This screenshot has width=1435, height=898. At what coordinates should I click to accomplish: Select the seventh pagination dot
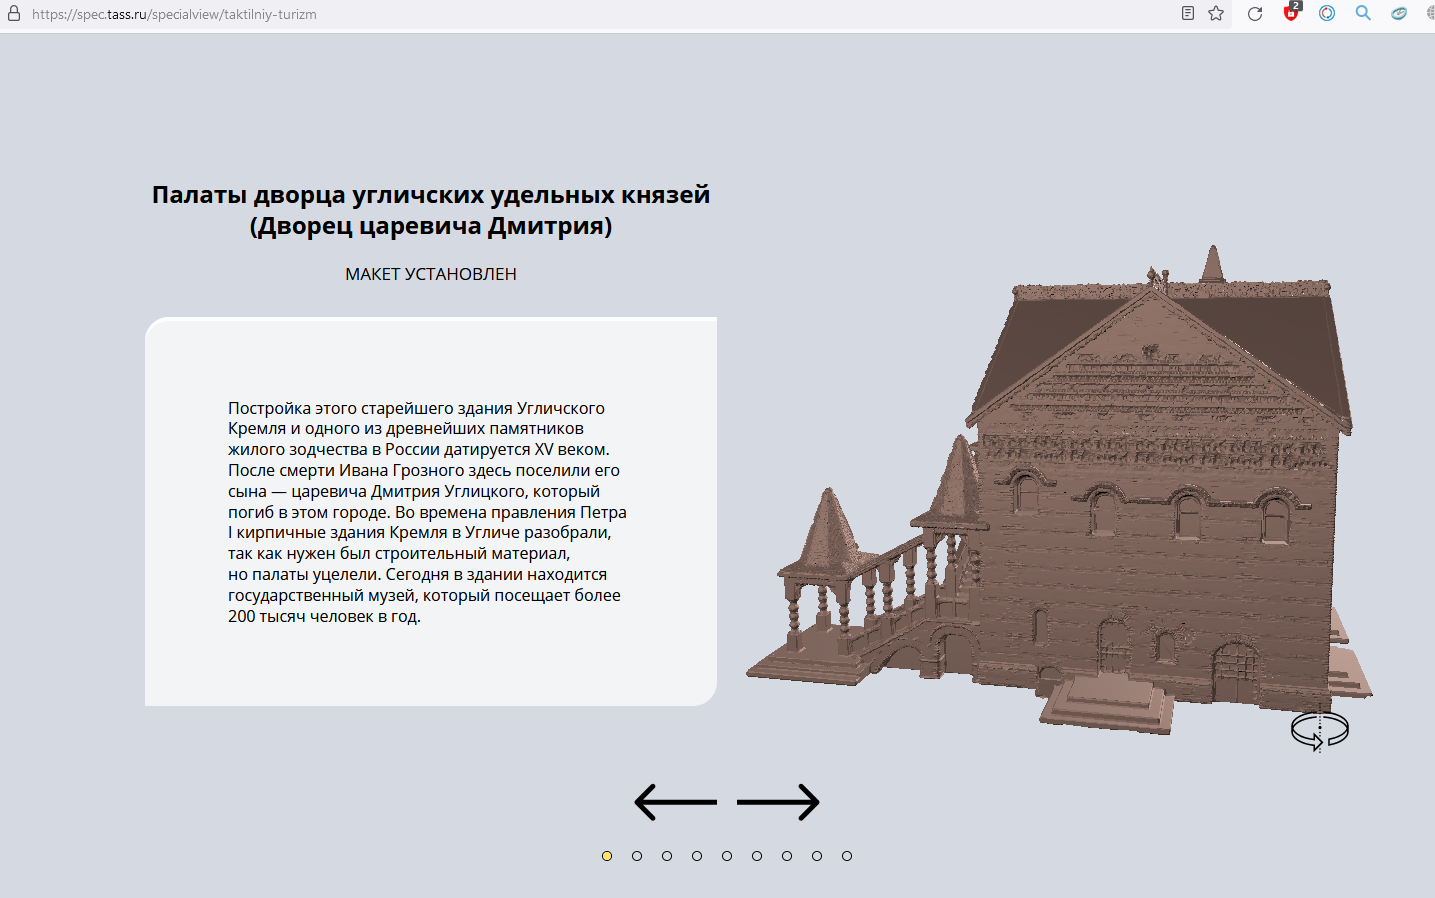787,856
